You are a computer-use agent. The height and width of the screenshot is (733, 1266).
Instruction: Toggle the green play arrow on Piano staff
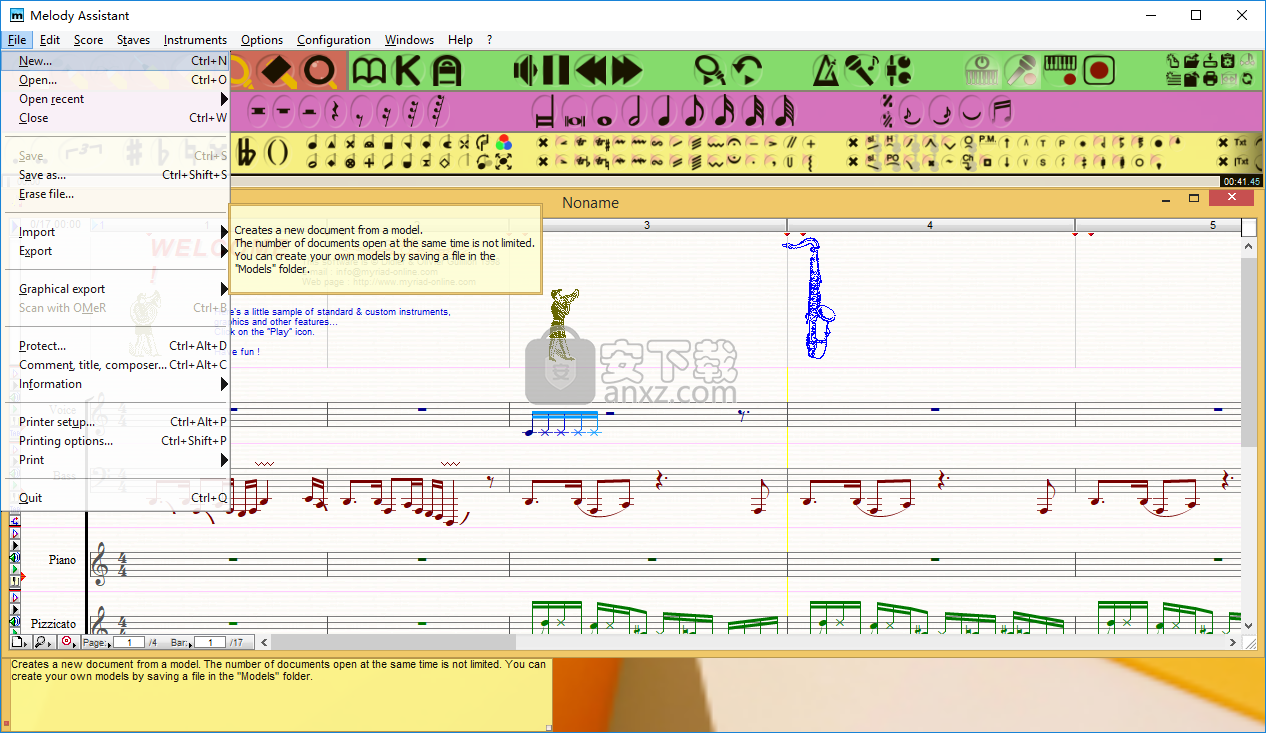pos(15,569)
